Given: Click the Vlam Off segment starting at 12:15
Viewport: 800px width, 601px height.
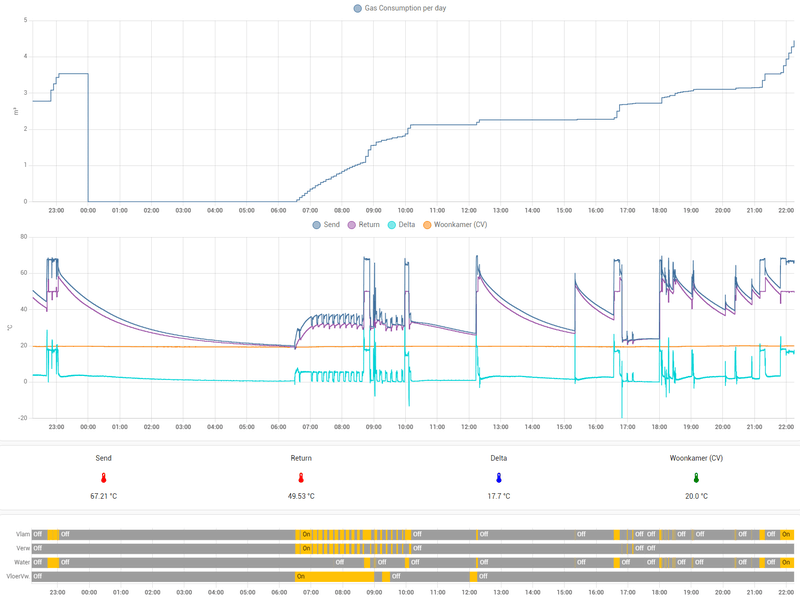Looking at the screenshot, I should point(527,534).
